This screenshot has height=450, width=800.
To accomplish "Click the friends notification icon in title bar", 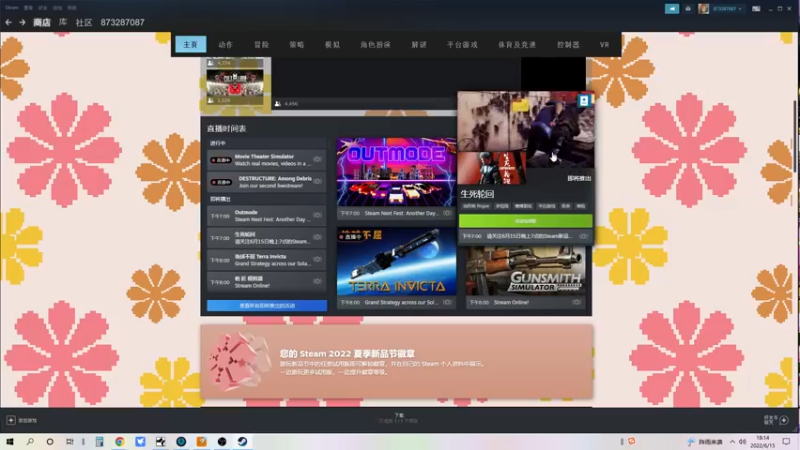I will [688, 9].
